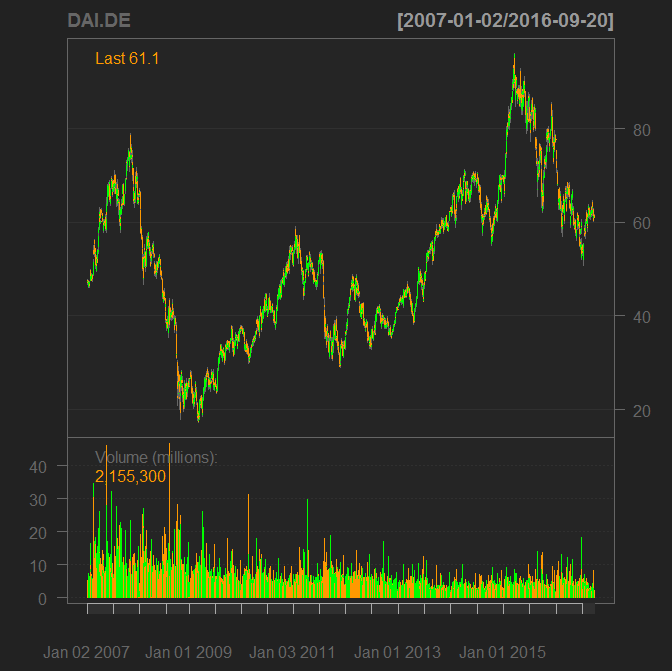Click the 10 volume axis label

point(39,566)
